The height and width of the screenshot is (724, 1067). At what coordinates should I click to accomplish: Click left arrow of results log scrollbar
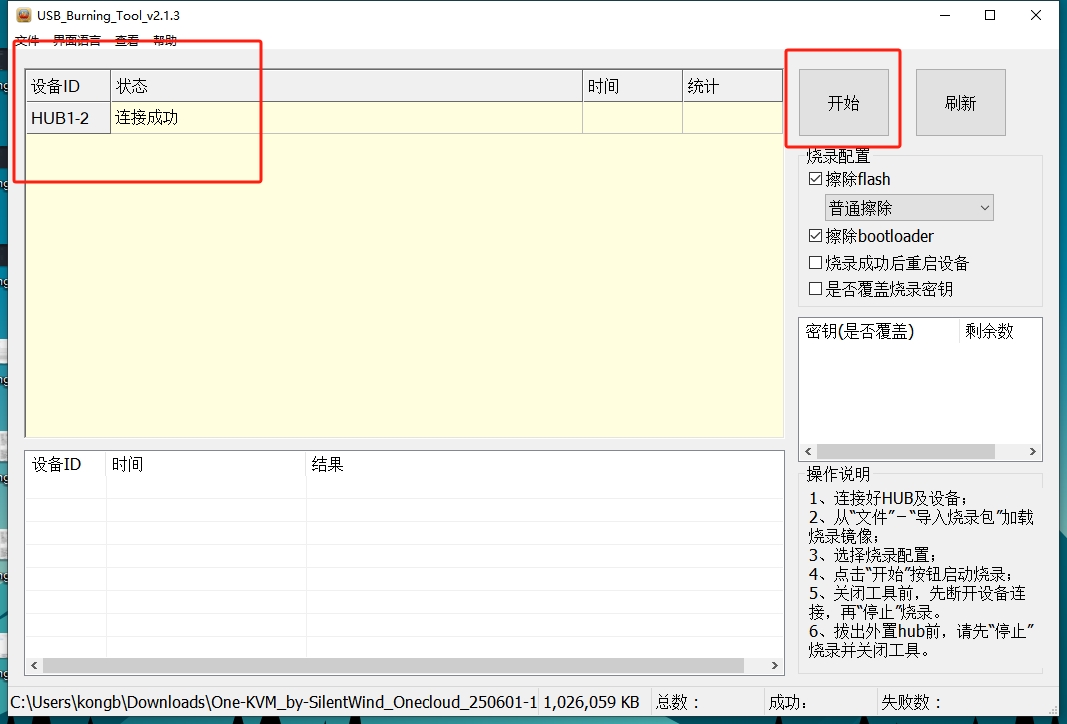(34, 665)
